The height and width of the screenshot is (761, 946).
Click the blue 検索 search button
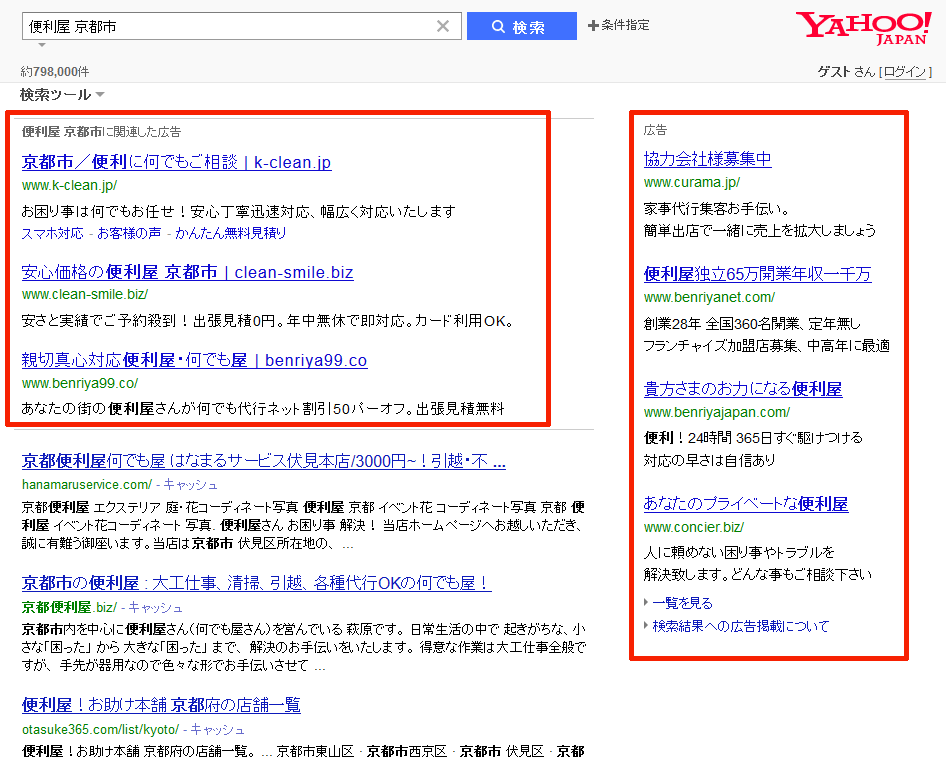coord(521,27)
